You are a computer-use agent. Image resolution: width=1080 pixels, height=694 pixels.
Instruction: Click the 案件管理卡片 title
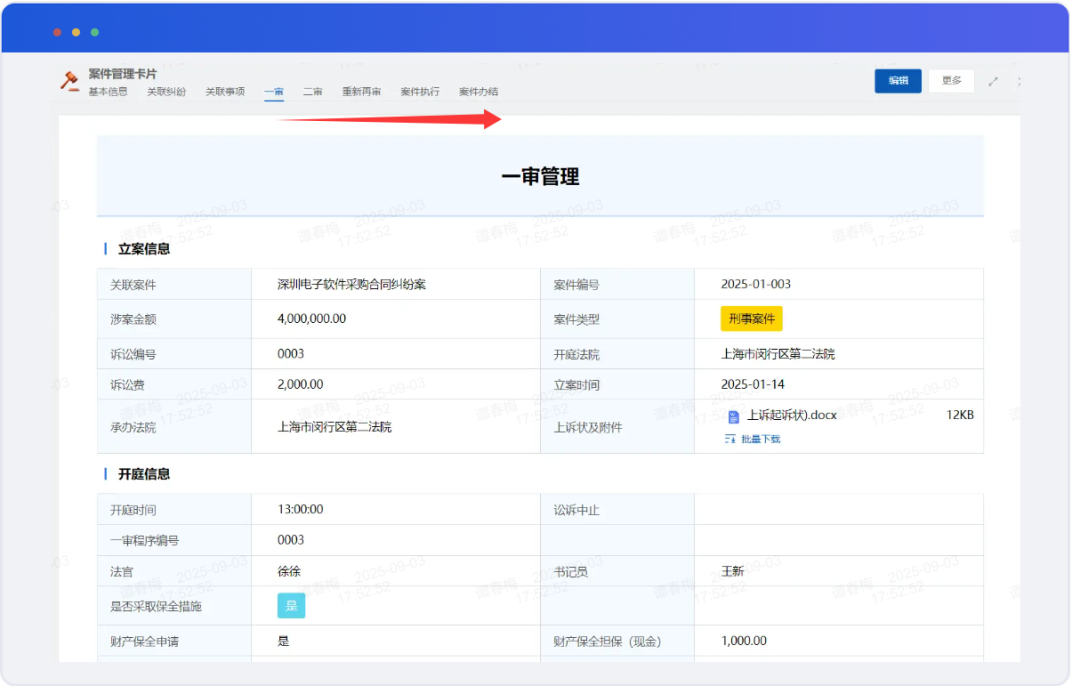(x=123, y=74)
